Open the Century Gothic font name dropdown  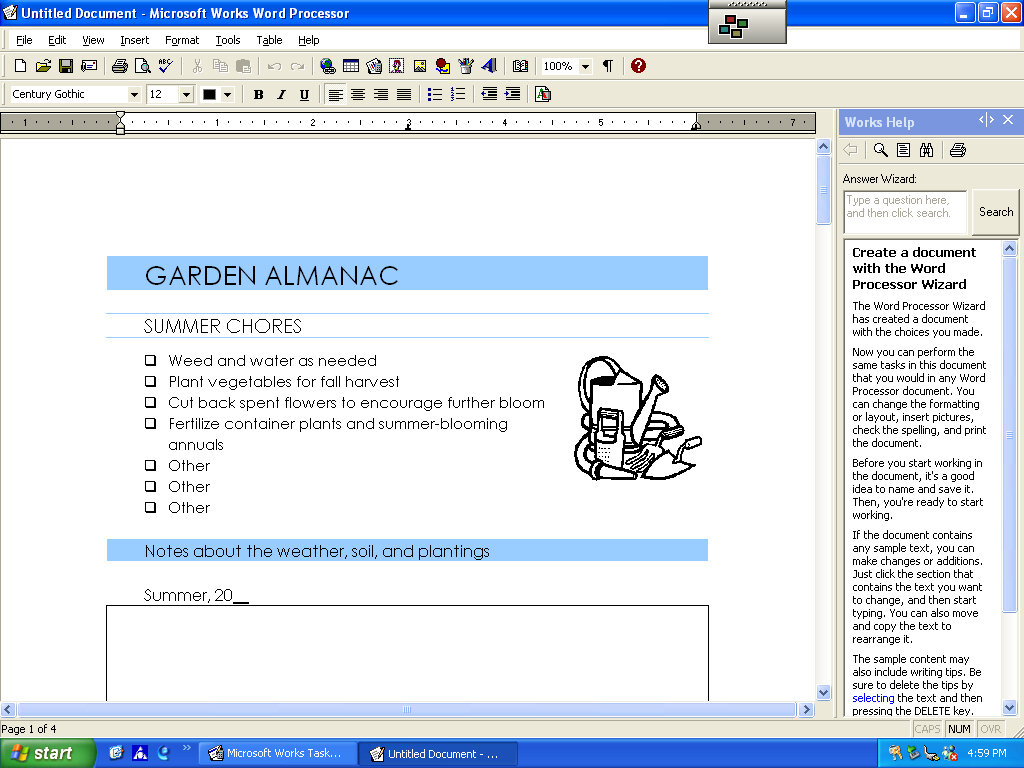pos(134,94)
